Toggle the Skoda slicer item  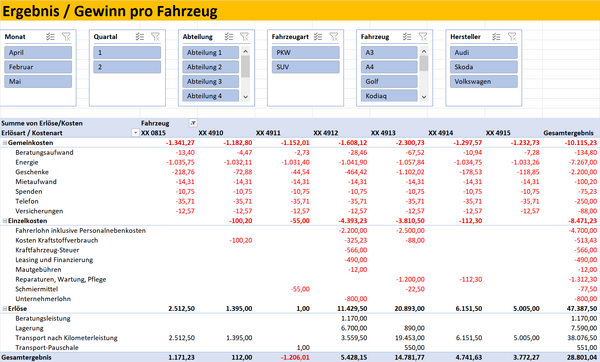pos(484,67)
